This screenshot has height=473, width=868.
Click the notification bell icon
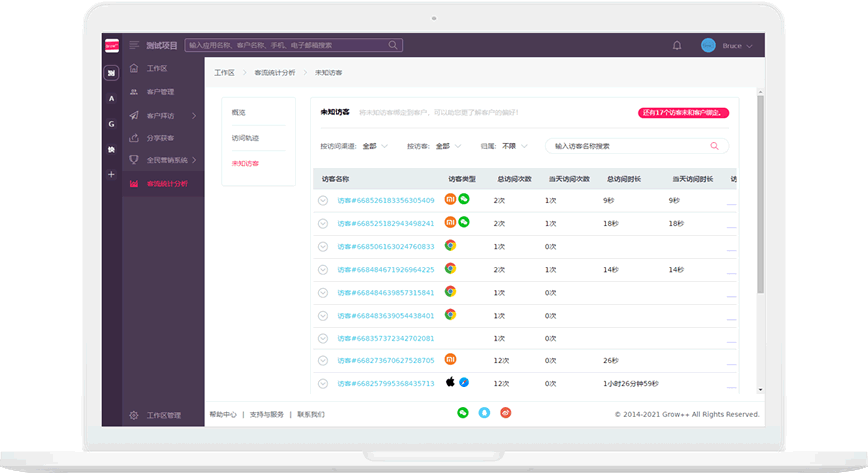pos(677,45)
